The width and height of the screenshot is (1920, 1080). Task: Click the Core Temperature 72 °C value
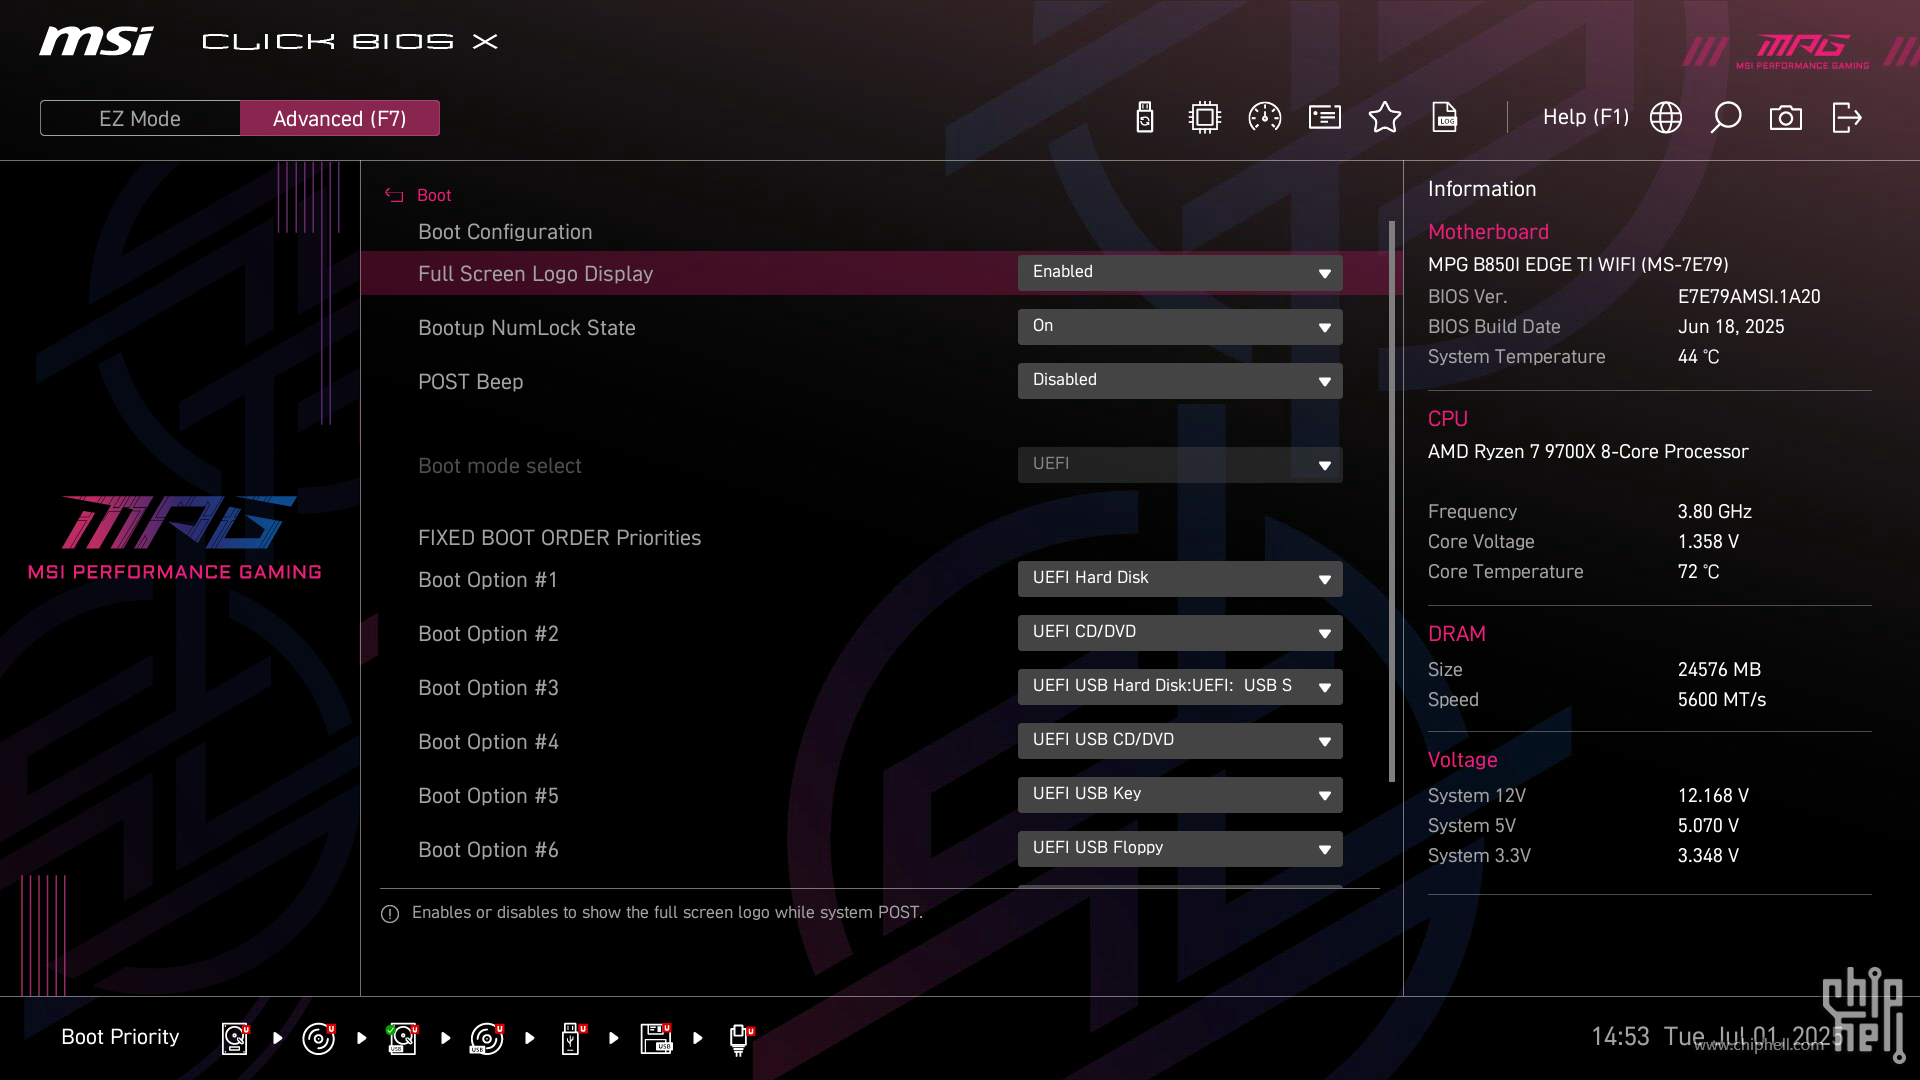1698,572
